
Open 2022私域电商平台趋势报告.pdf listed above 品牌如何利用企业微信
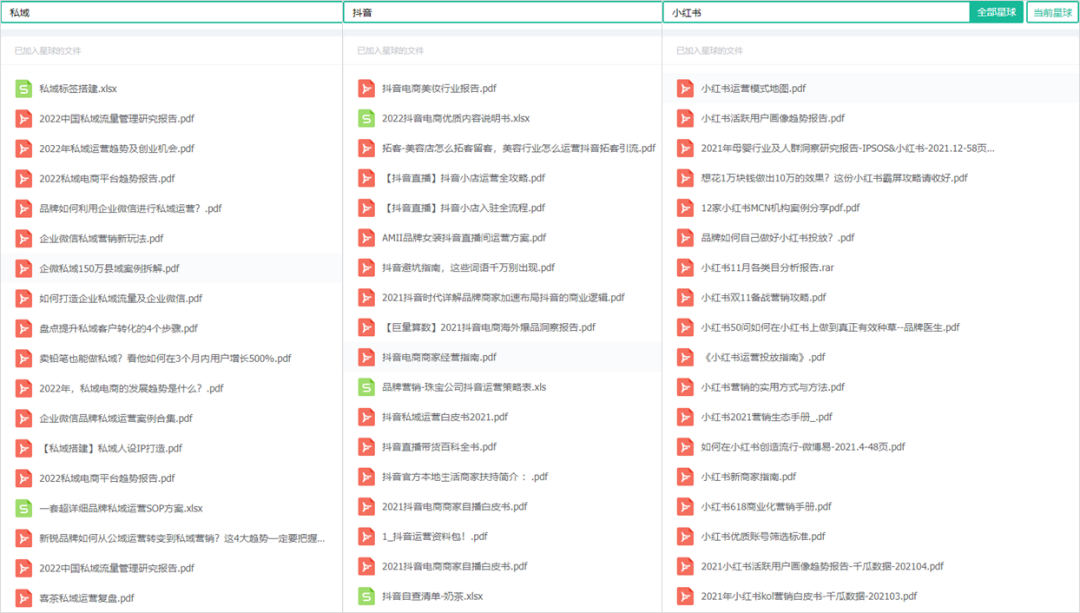(x=107, y=178)
